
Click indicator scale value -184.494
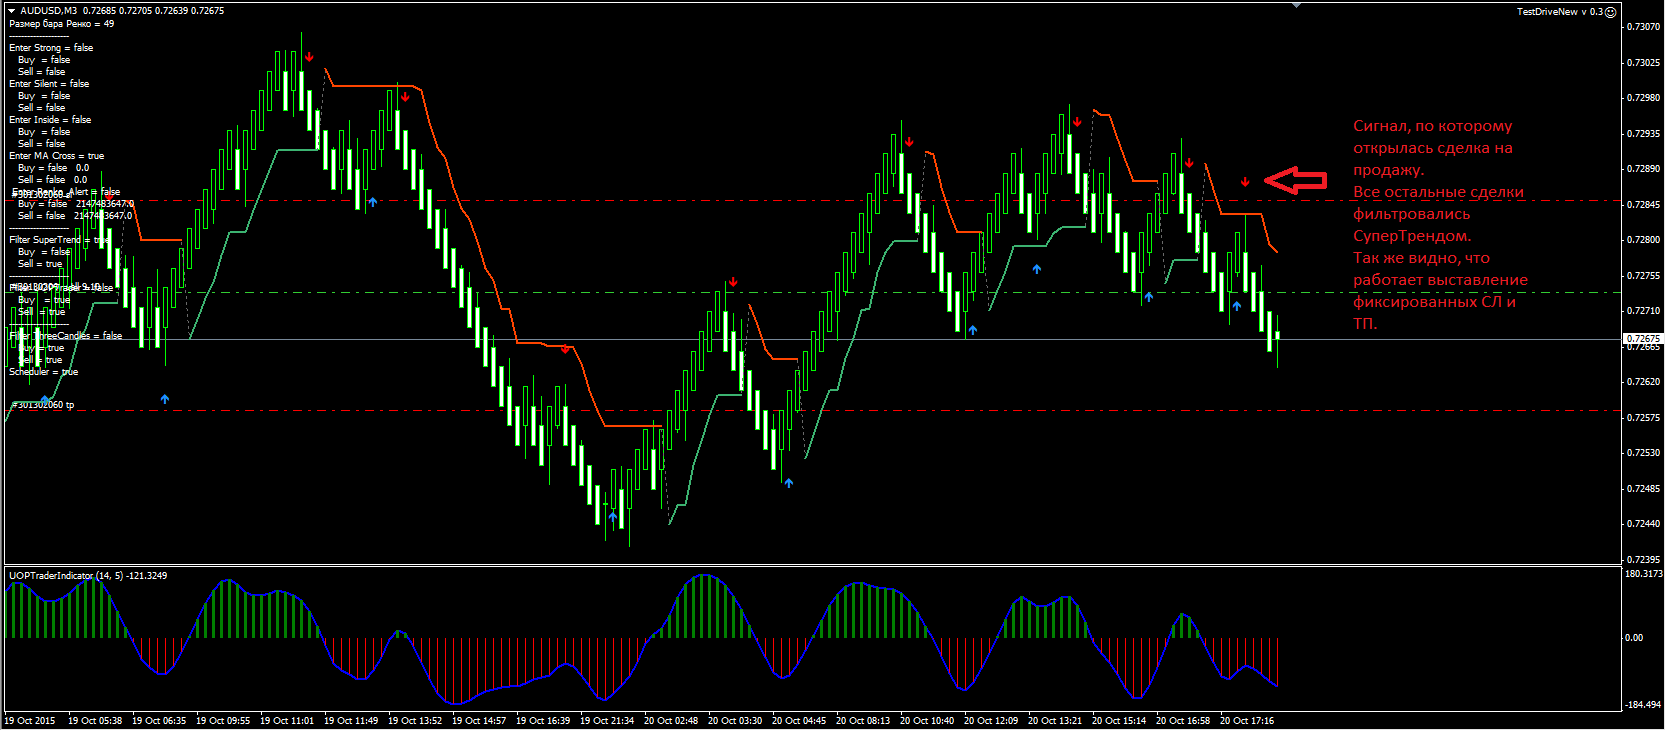1643,705
